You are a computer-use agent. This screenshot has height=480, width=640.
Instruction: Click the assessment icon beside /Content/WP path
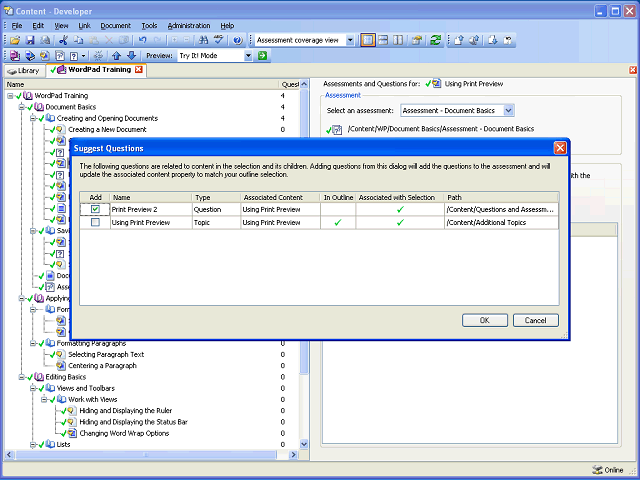(x=337, y=130)
